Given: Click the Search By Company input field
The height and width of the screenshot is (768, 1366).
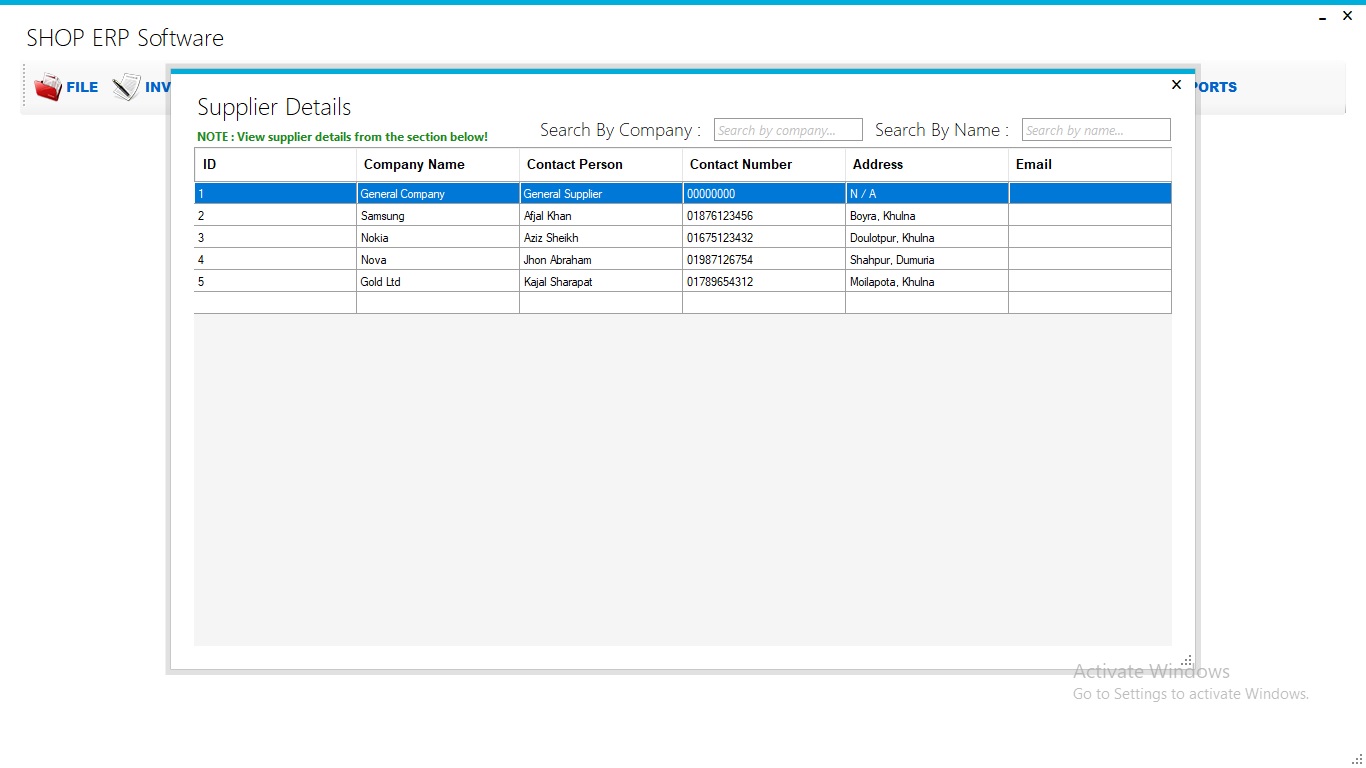Looking at the screenshot, I should 787,129.
